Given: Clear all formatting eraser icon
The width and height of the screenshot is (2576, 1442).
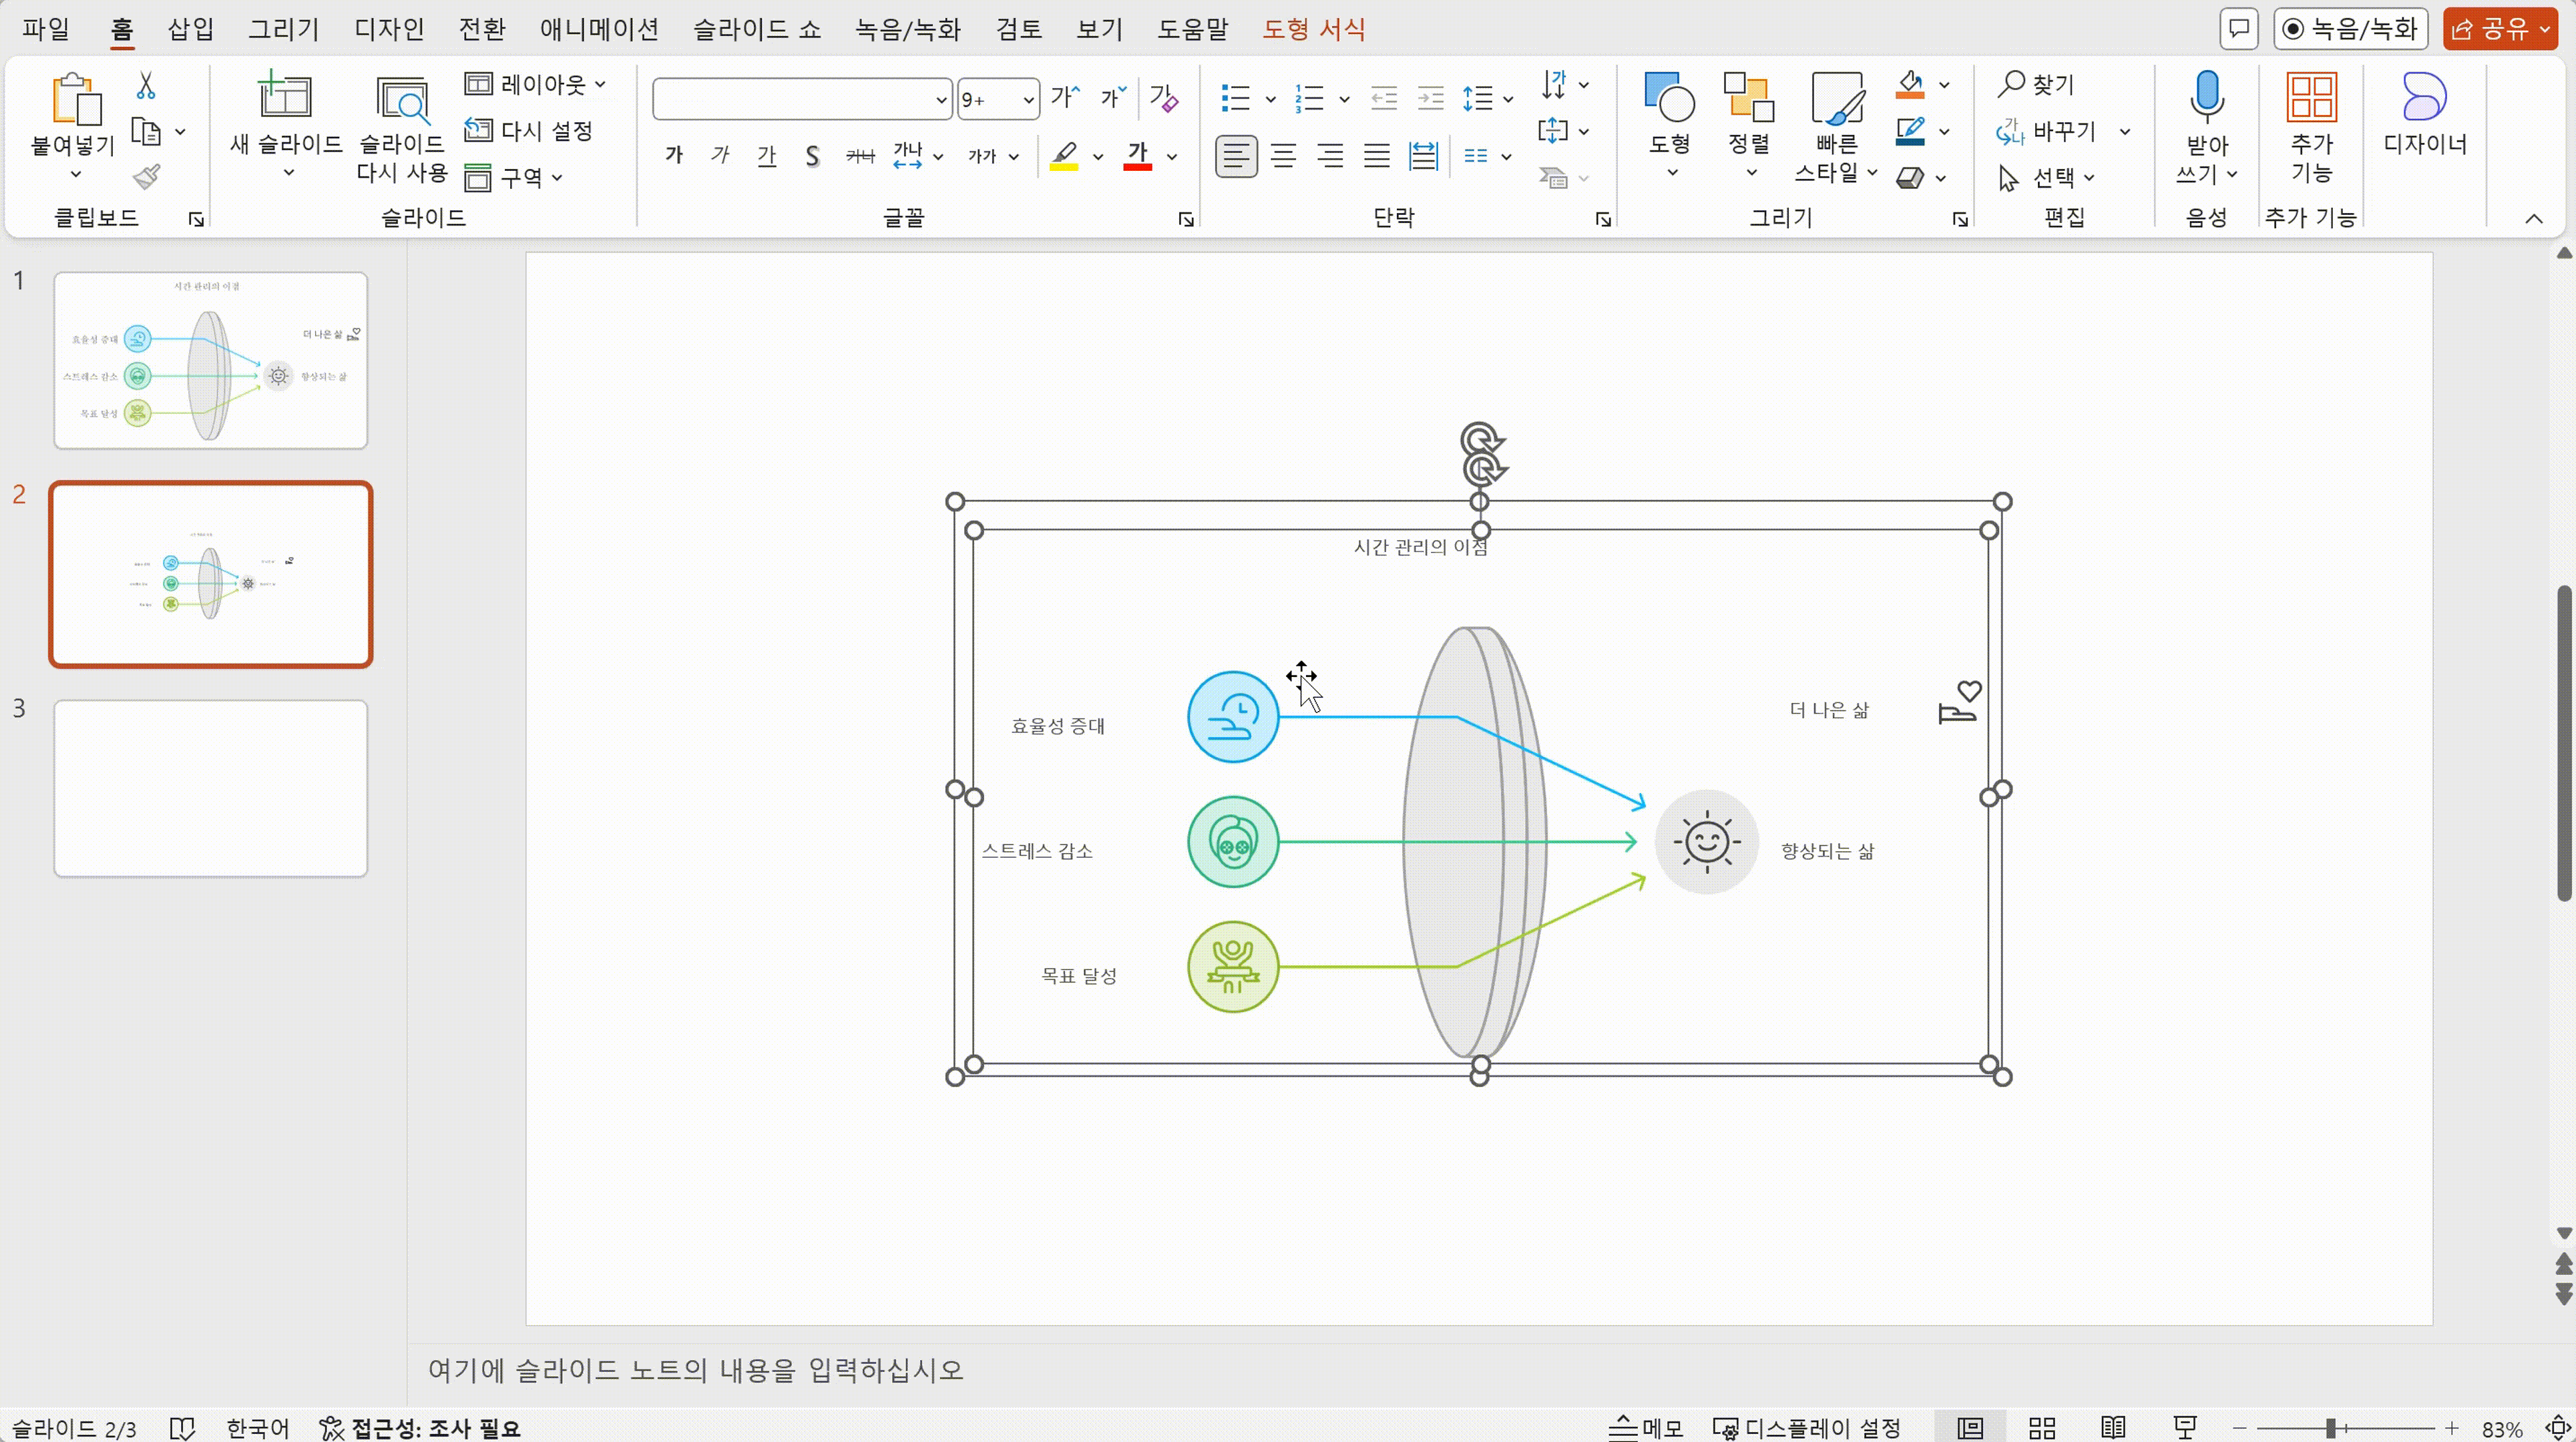Looking at the screenshot, I should [x=1164, y=98].
